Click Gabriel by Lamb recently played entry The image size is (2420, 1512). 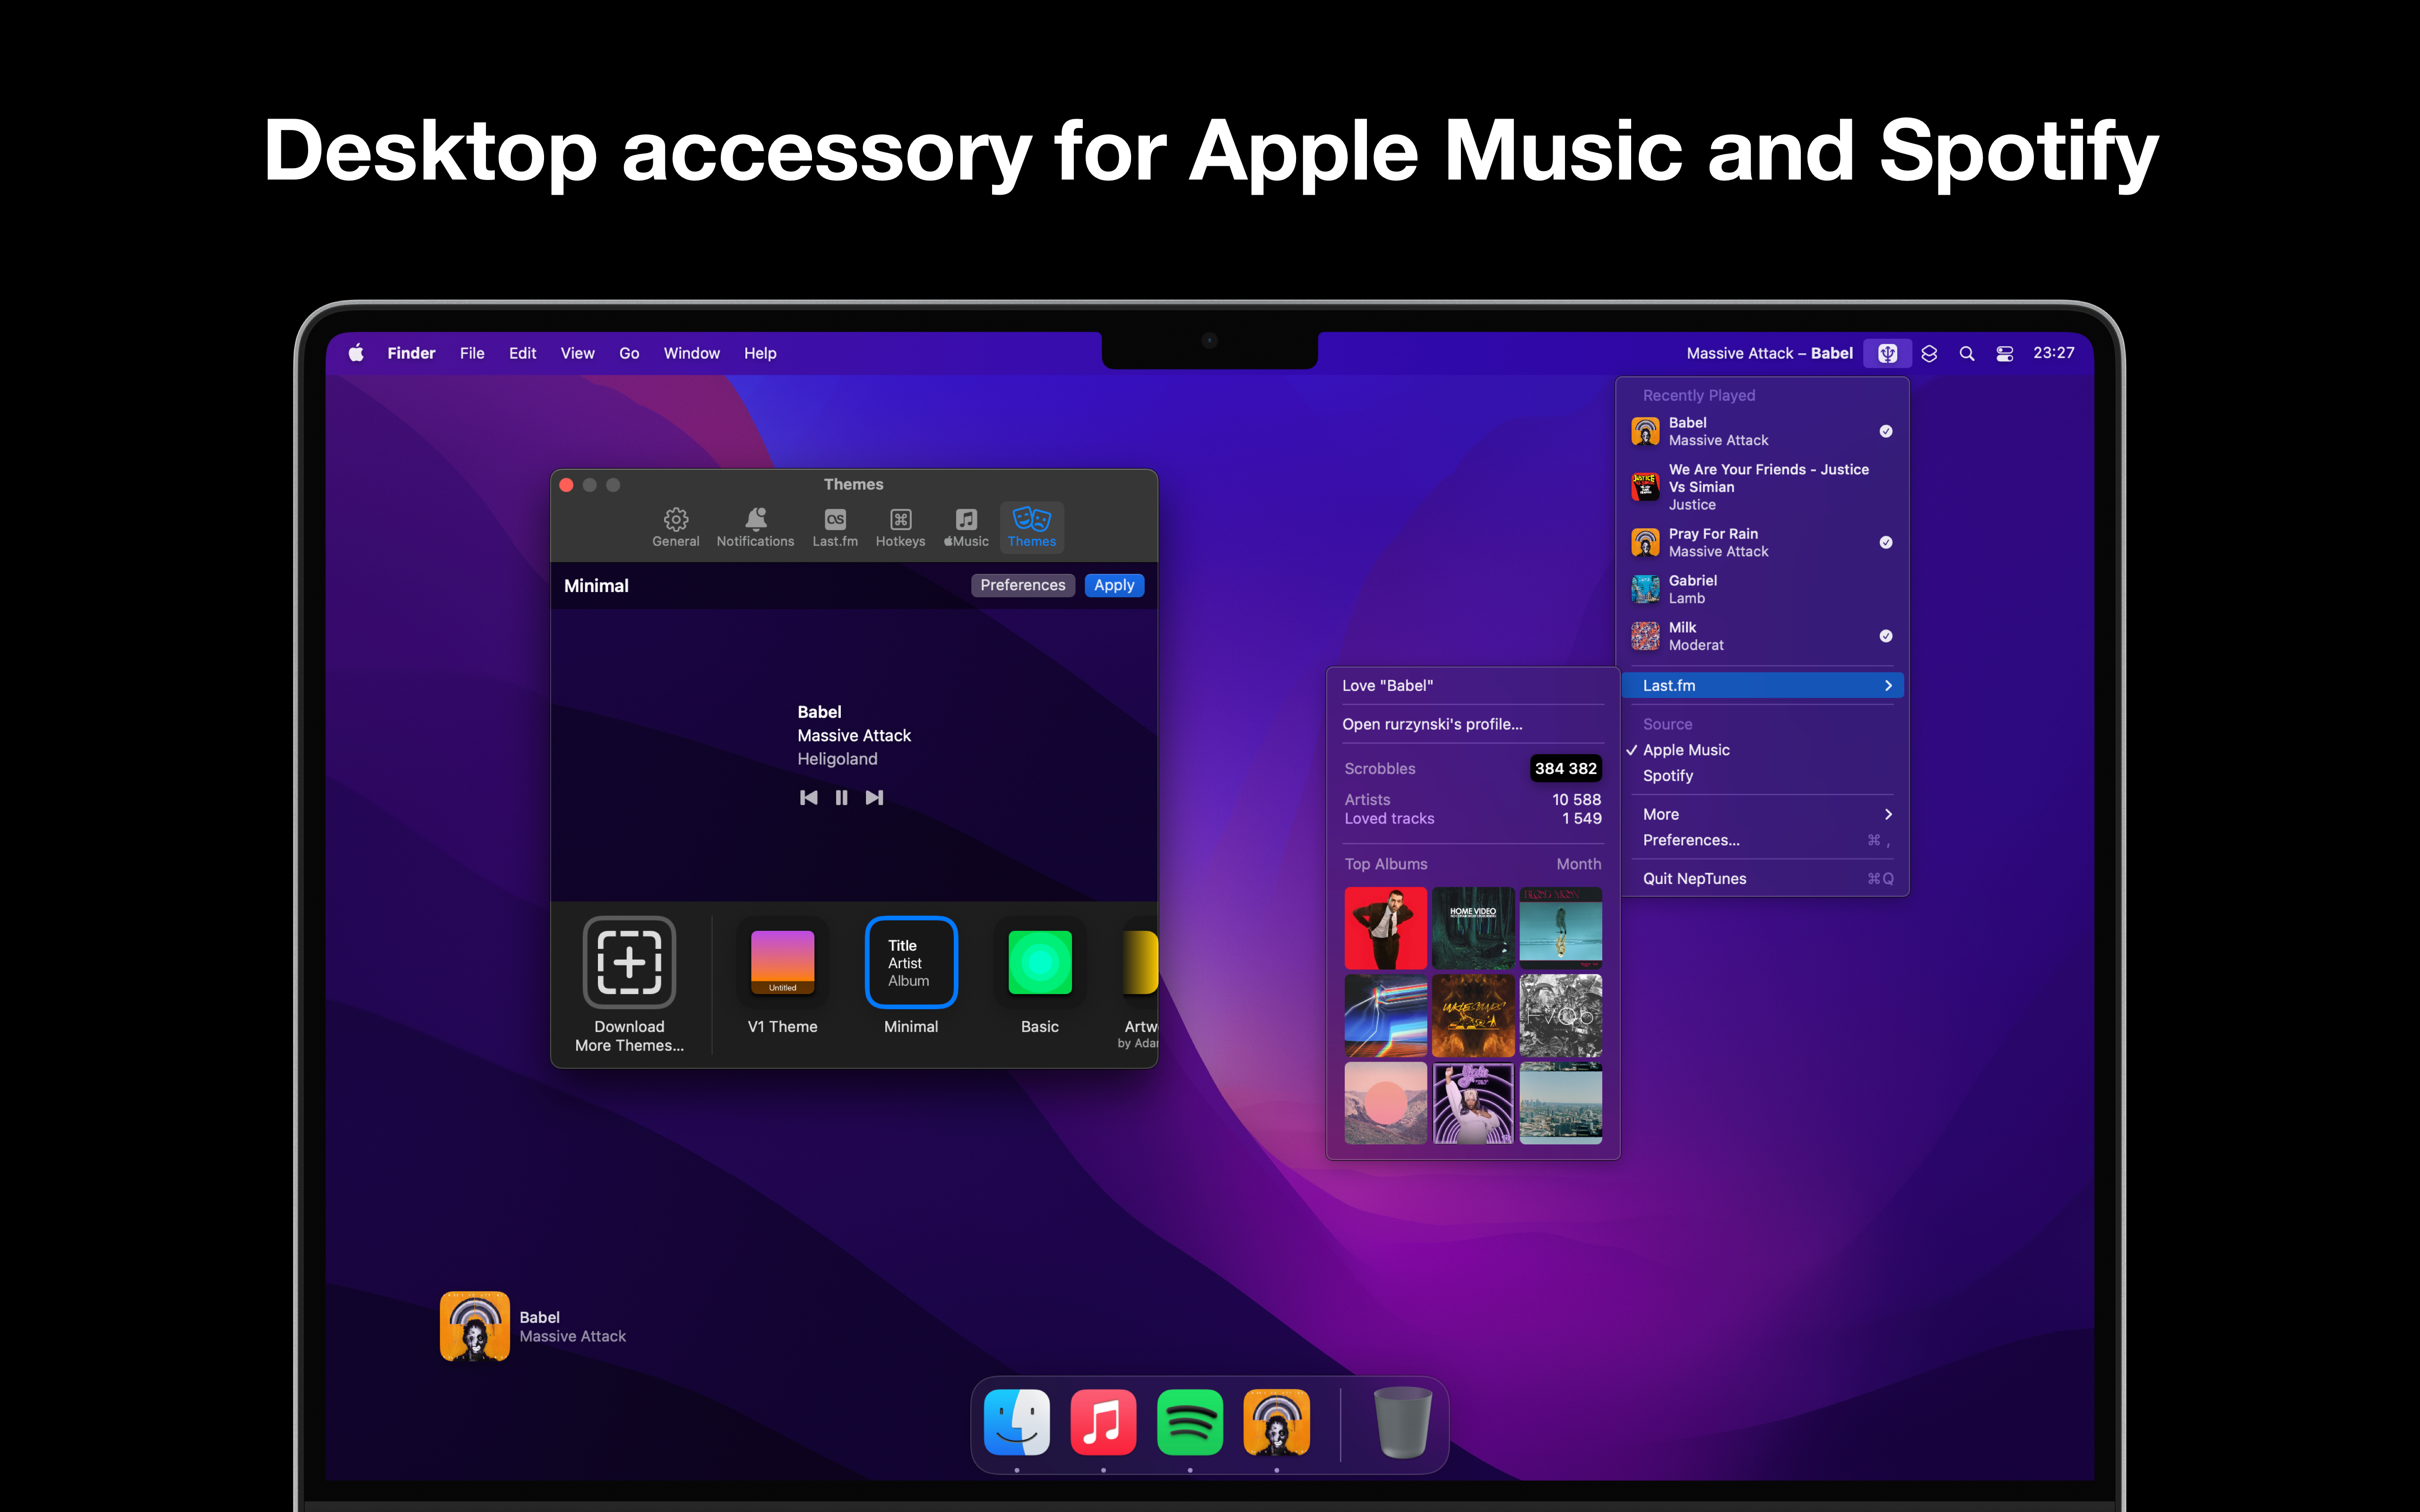[x=1762, y=589]
